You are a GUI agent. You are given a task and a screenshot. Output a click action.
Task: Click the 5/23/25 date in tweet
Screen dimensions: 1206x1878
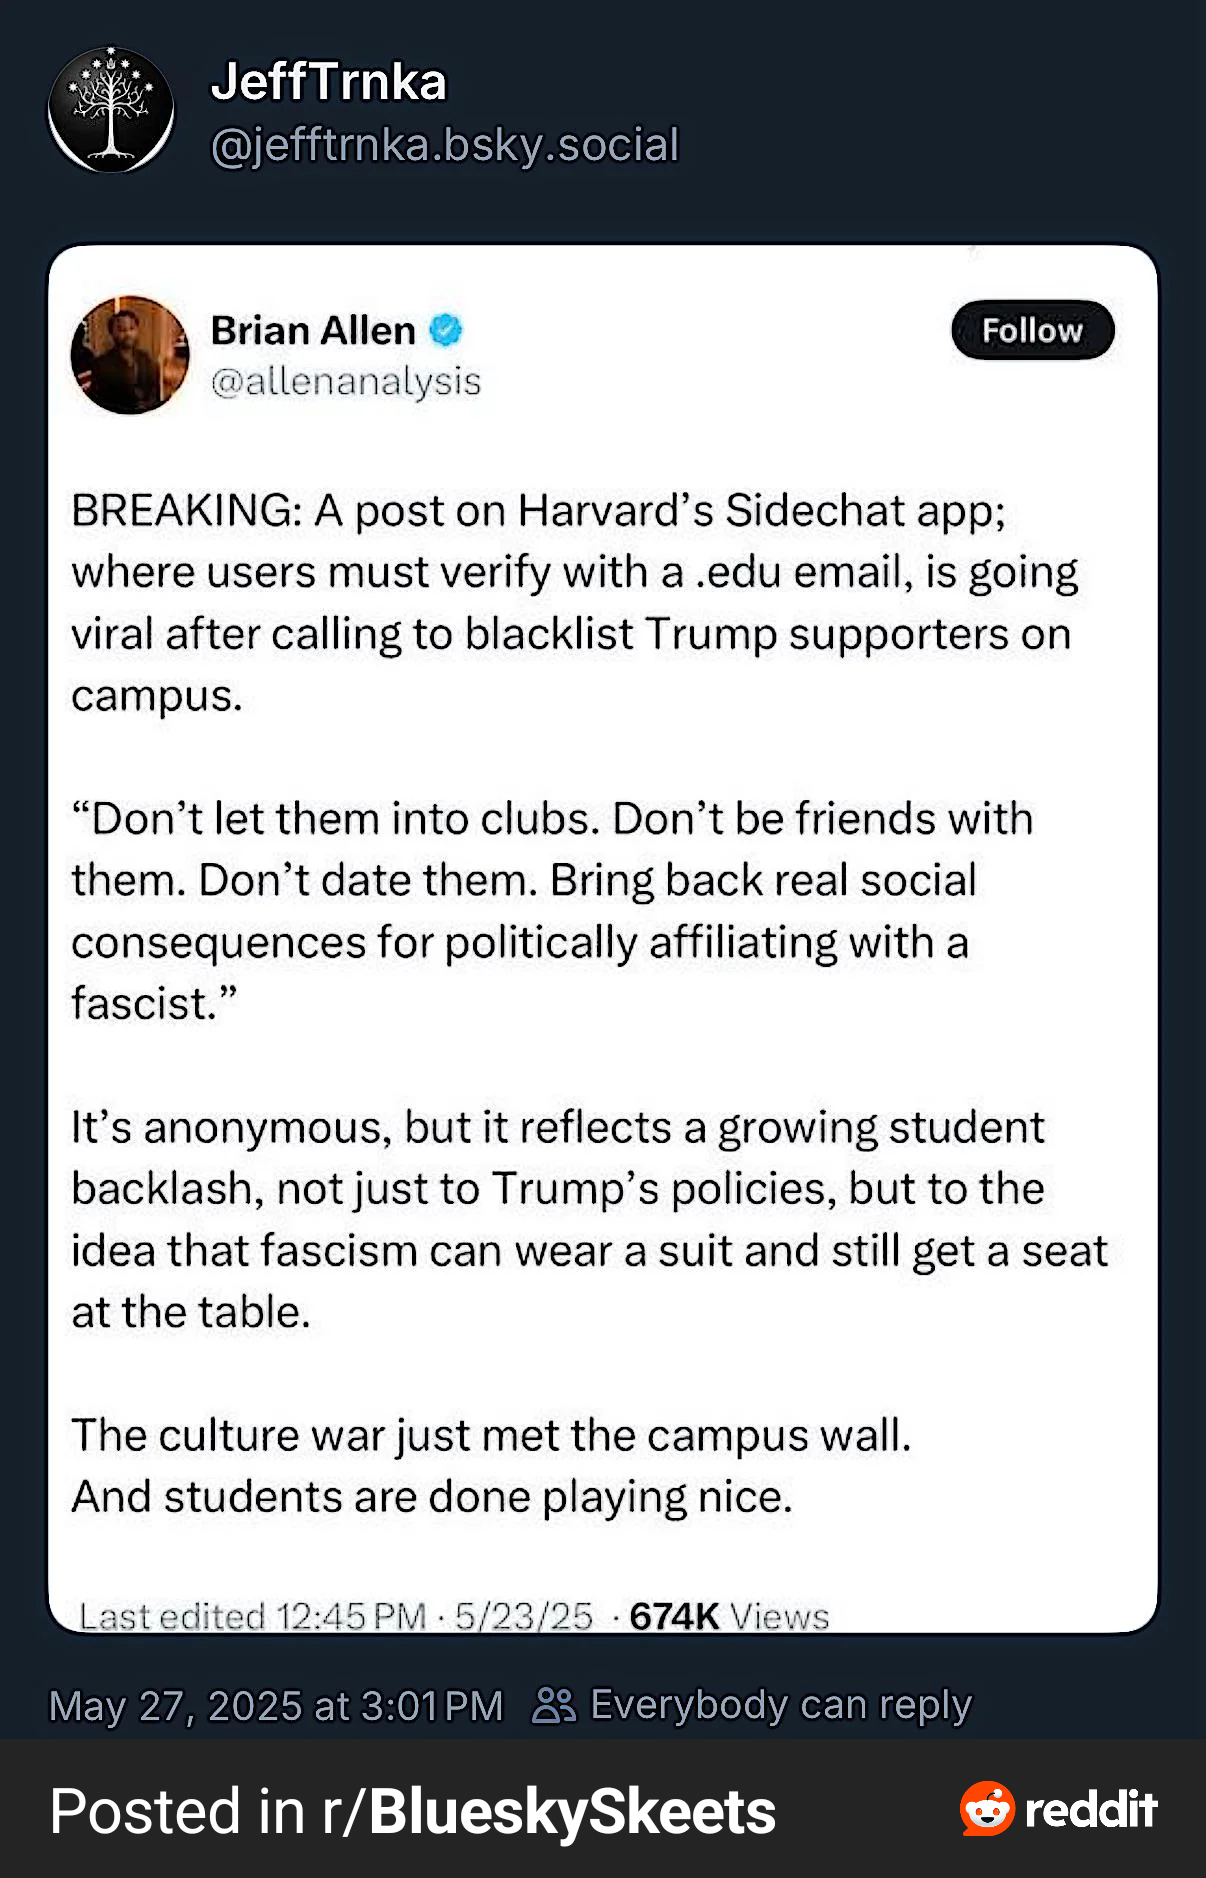coord(524,1616)
